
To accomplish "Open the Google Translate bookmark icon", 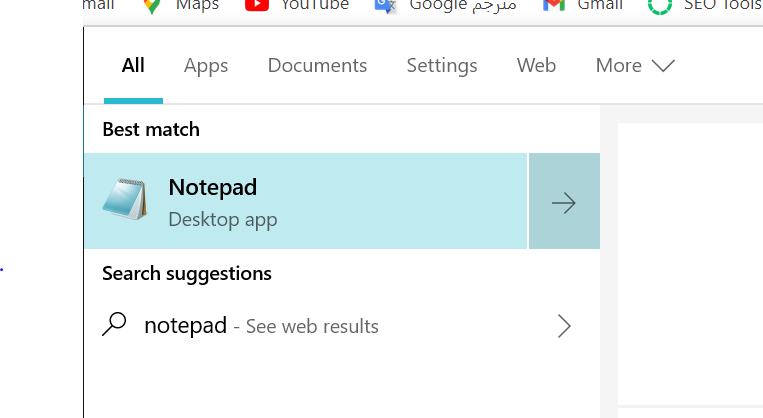I will click(385, 6).
